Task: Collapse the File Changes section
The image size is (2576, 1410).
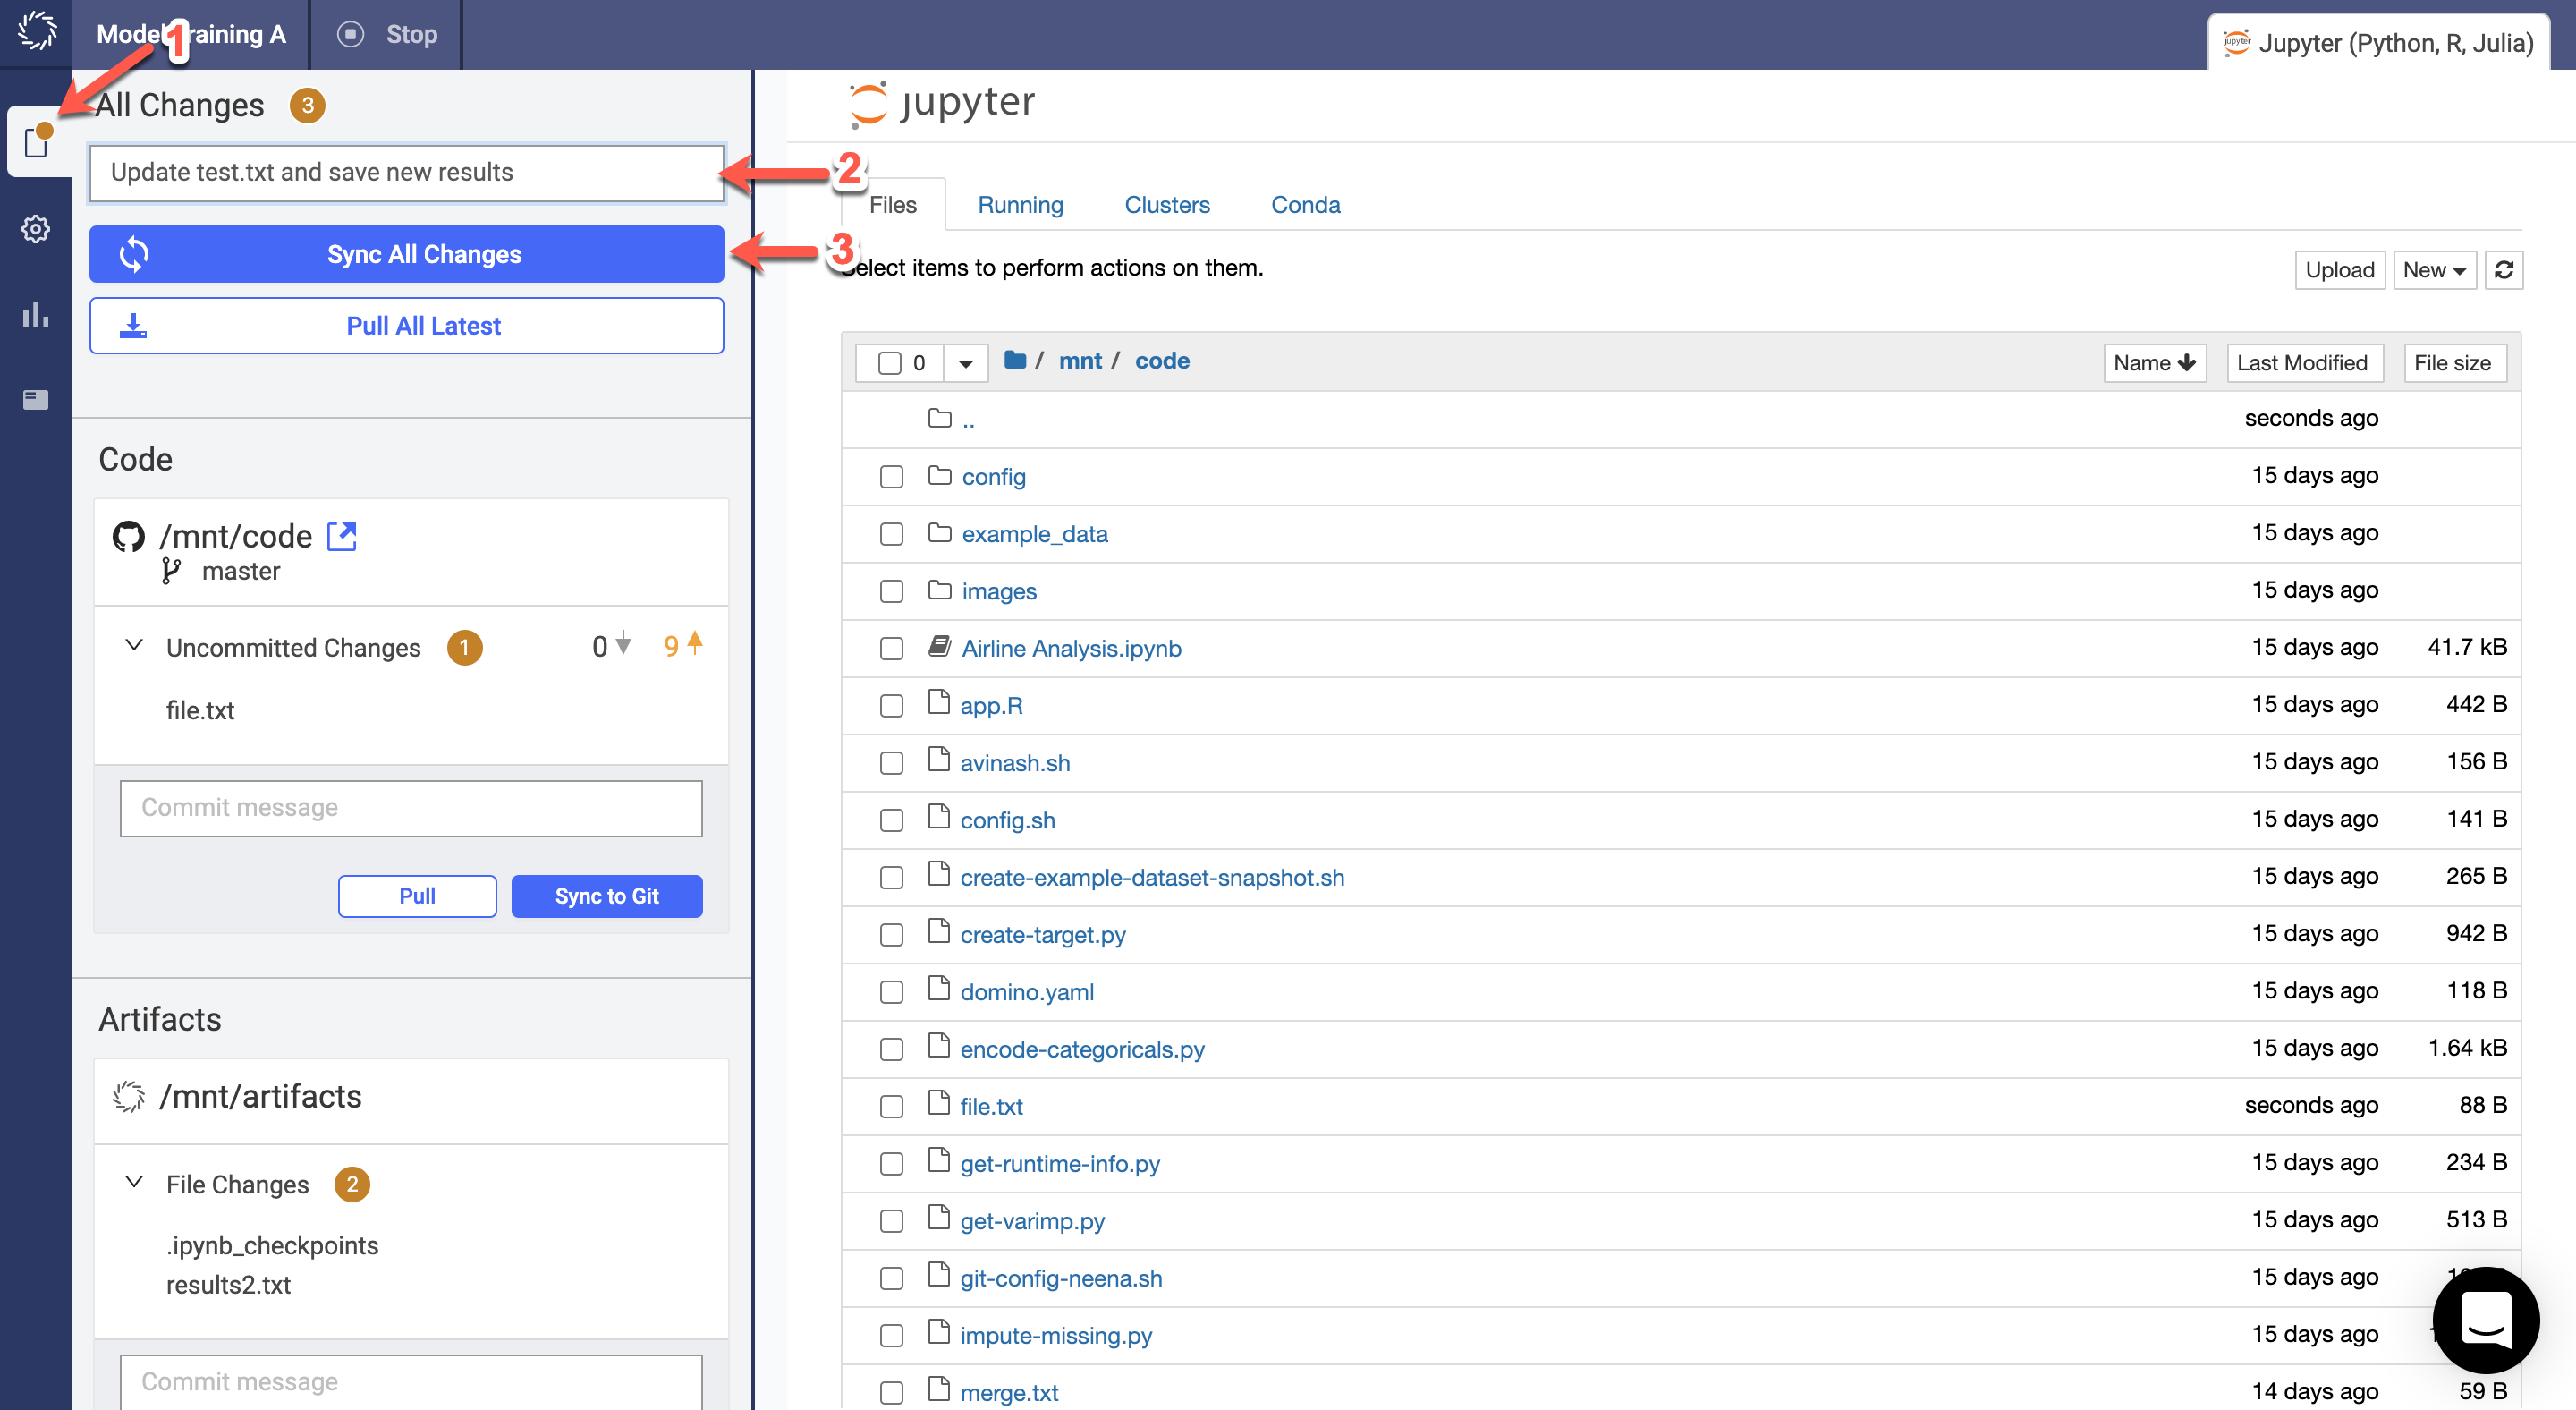Action: tap(134, 1182)
